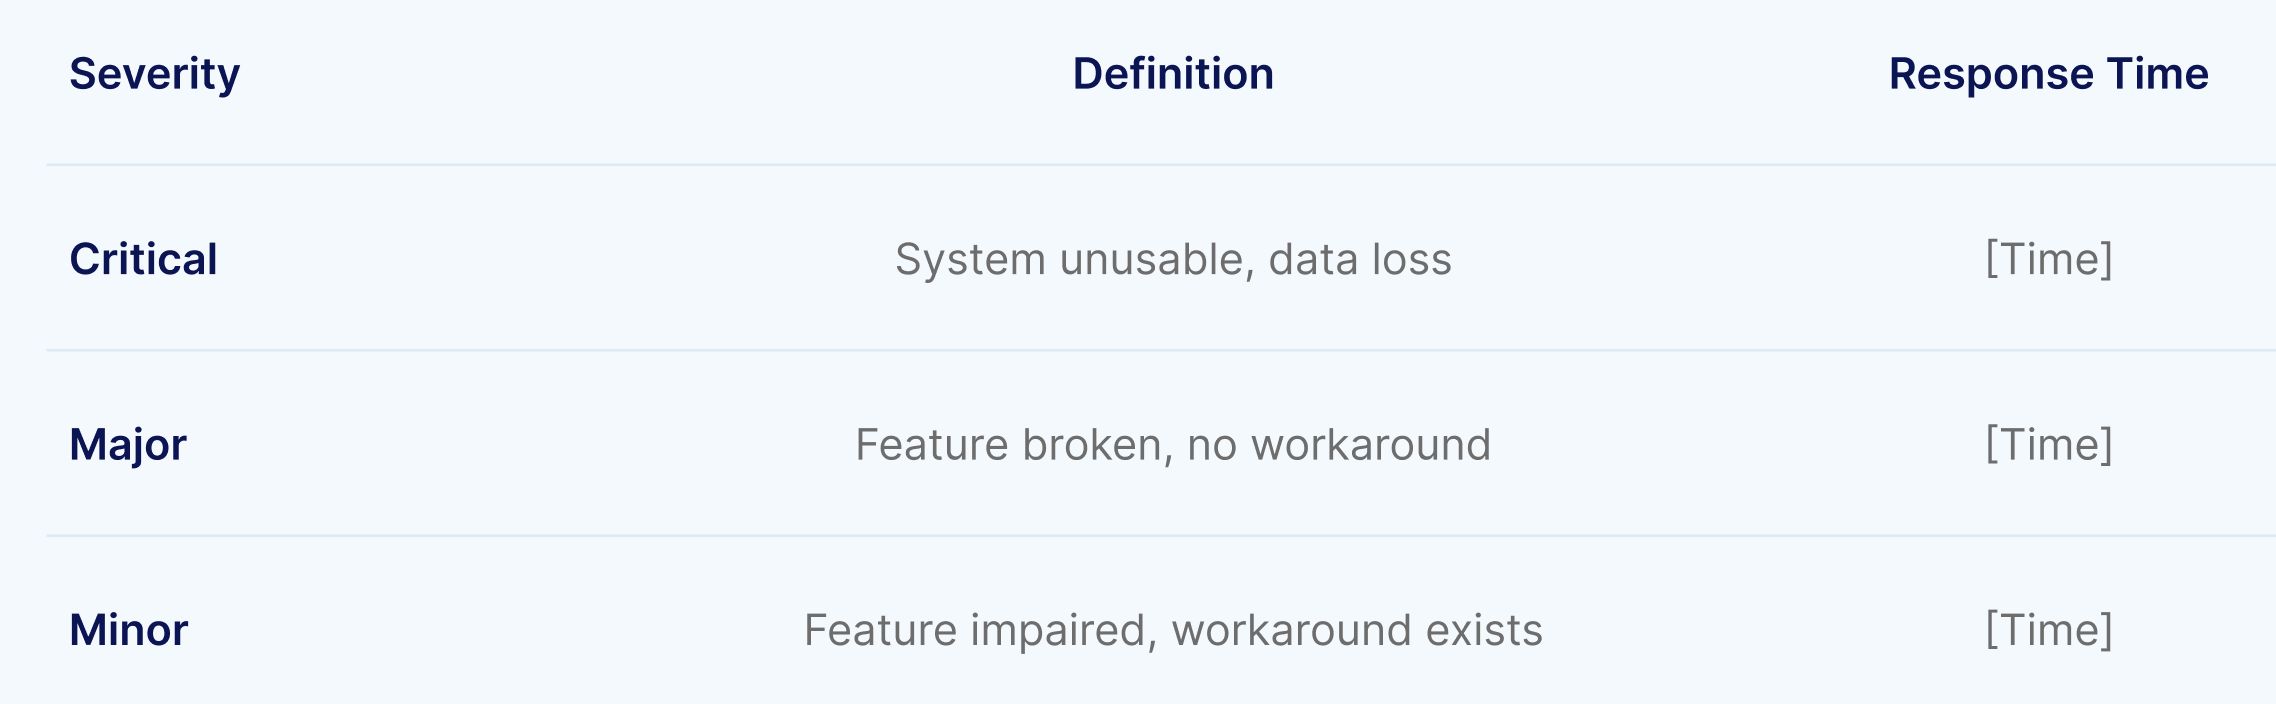
Task: Click the [Time] placeholder for Critical
Action: point(2049,260)
